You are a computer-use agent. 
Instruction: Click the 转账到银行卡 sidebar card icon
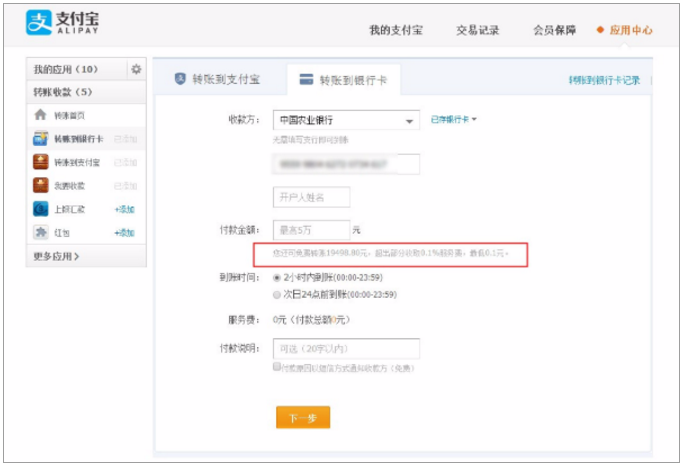[x=40, y=139]
